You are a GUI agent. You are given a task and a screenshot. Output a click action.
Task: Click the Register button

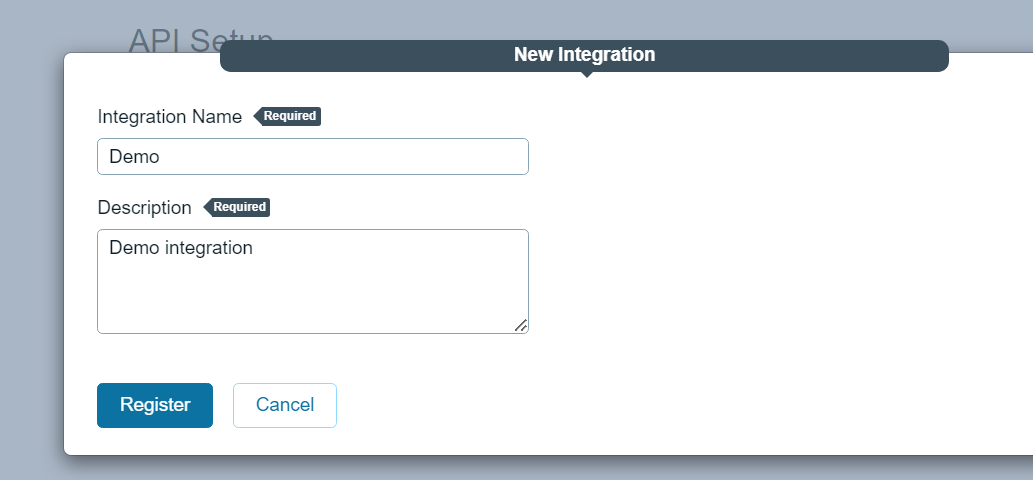tap(155, 405)
